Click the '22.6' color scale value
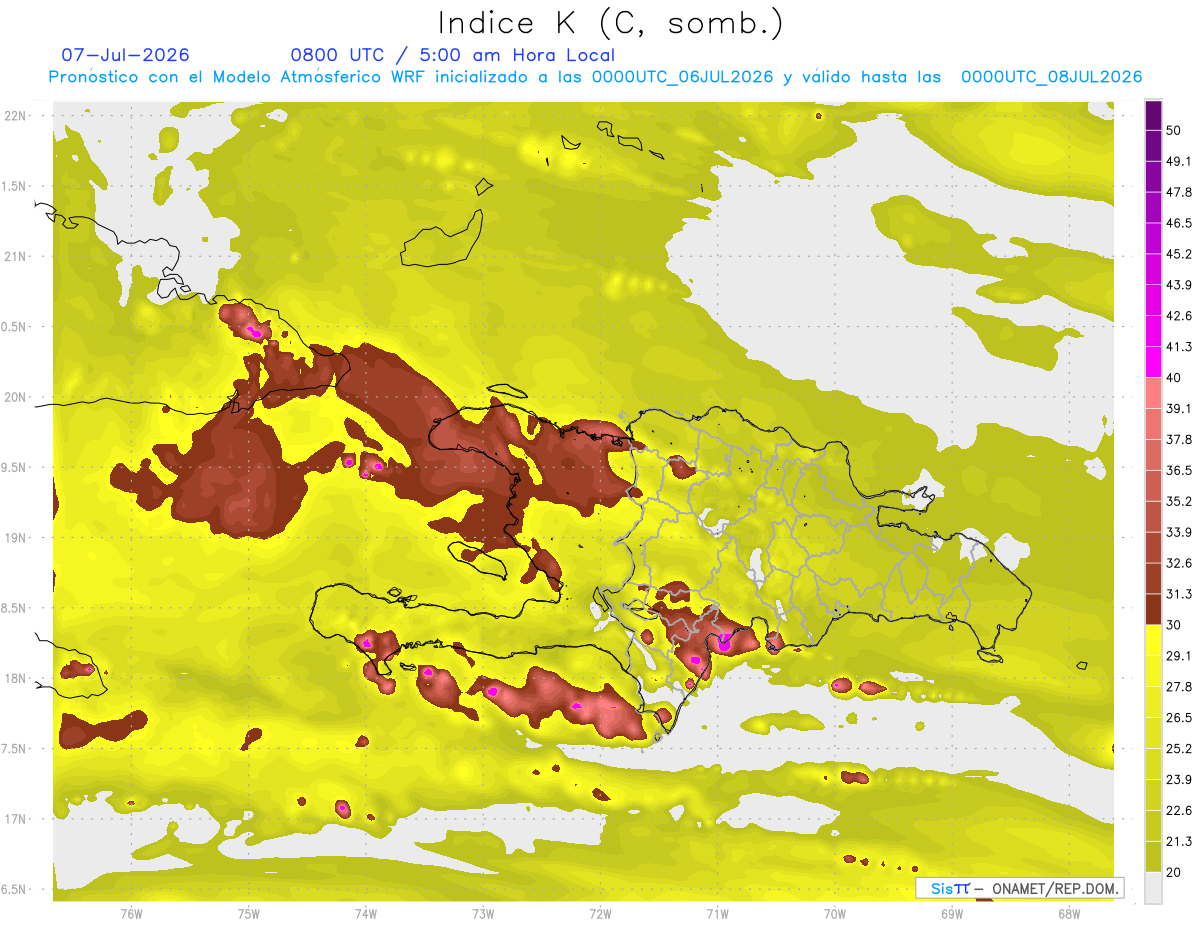The height and width of the screenshot is (927, 1200). click(x=1178, y=811)
